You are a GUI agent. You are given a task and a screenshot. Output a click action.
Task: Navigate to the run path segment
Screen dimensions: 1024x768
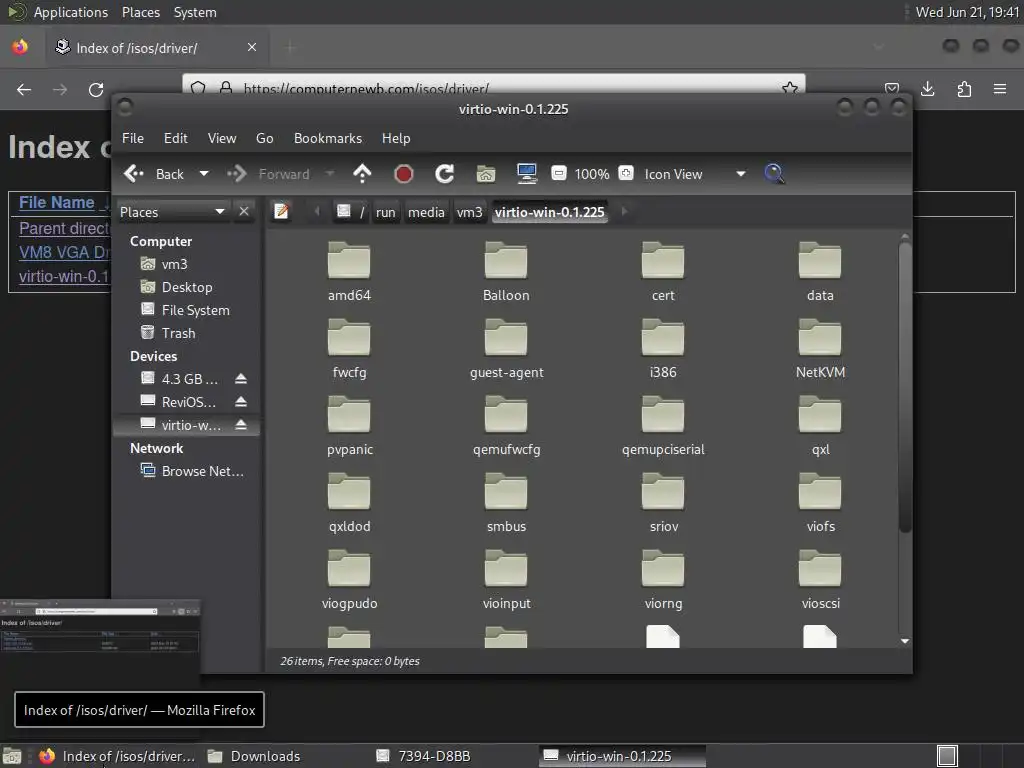pyautogui.click(x=385, y=212)
